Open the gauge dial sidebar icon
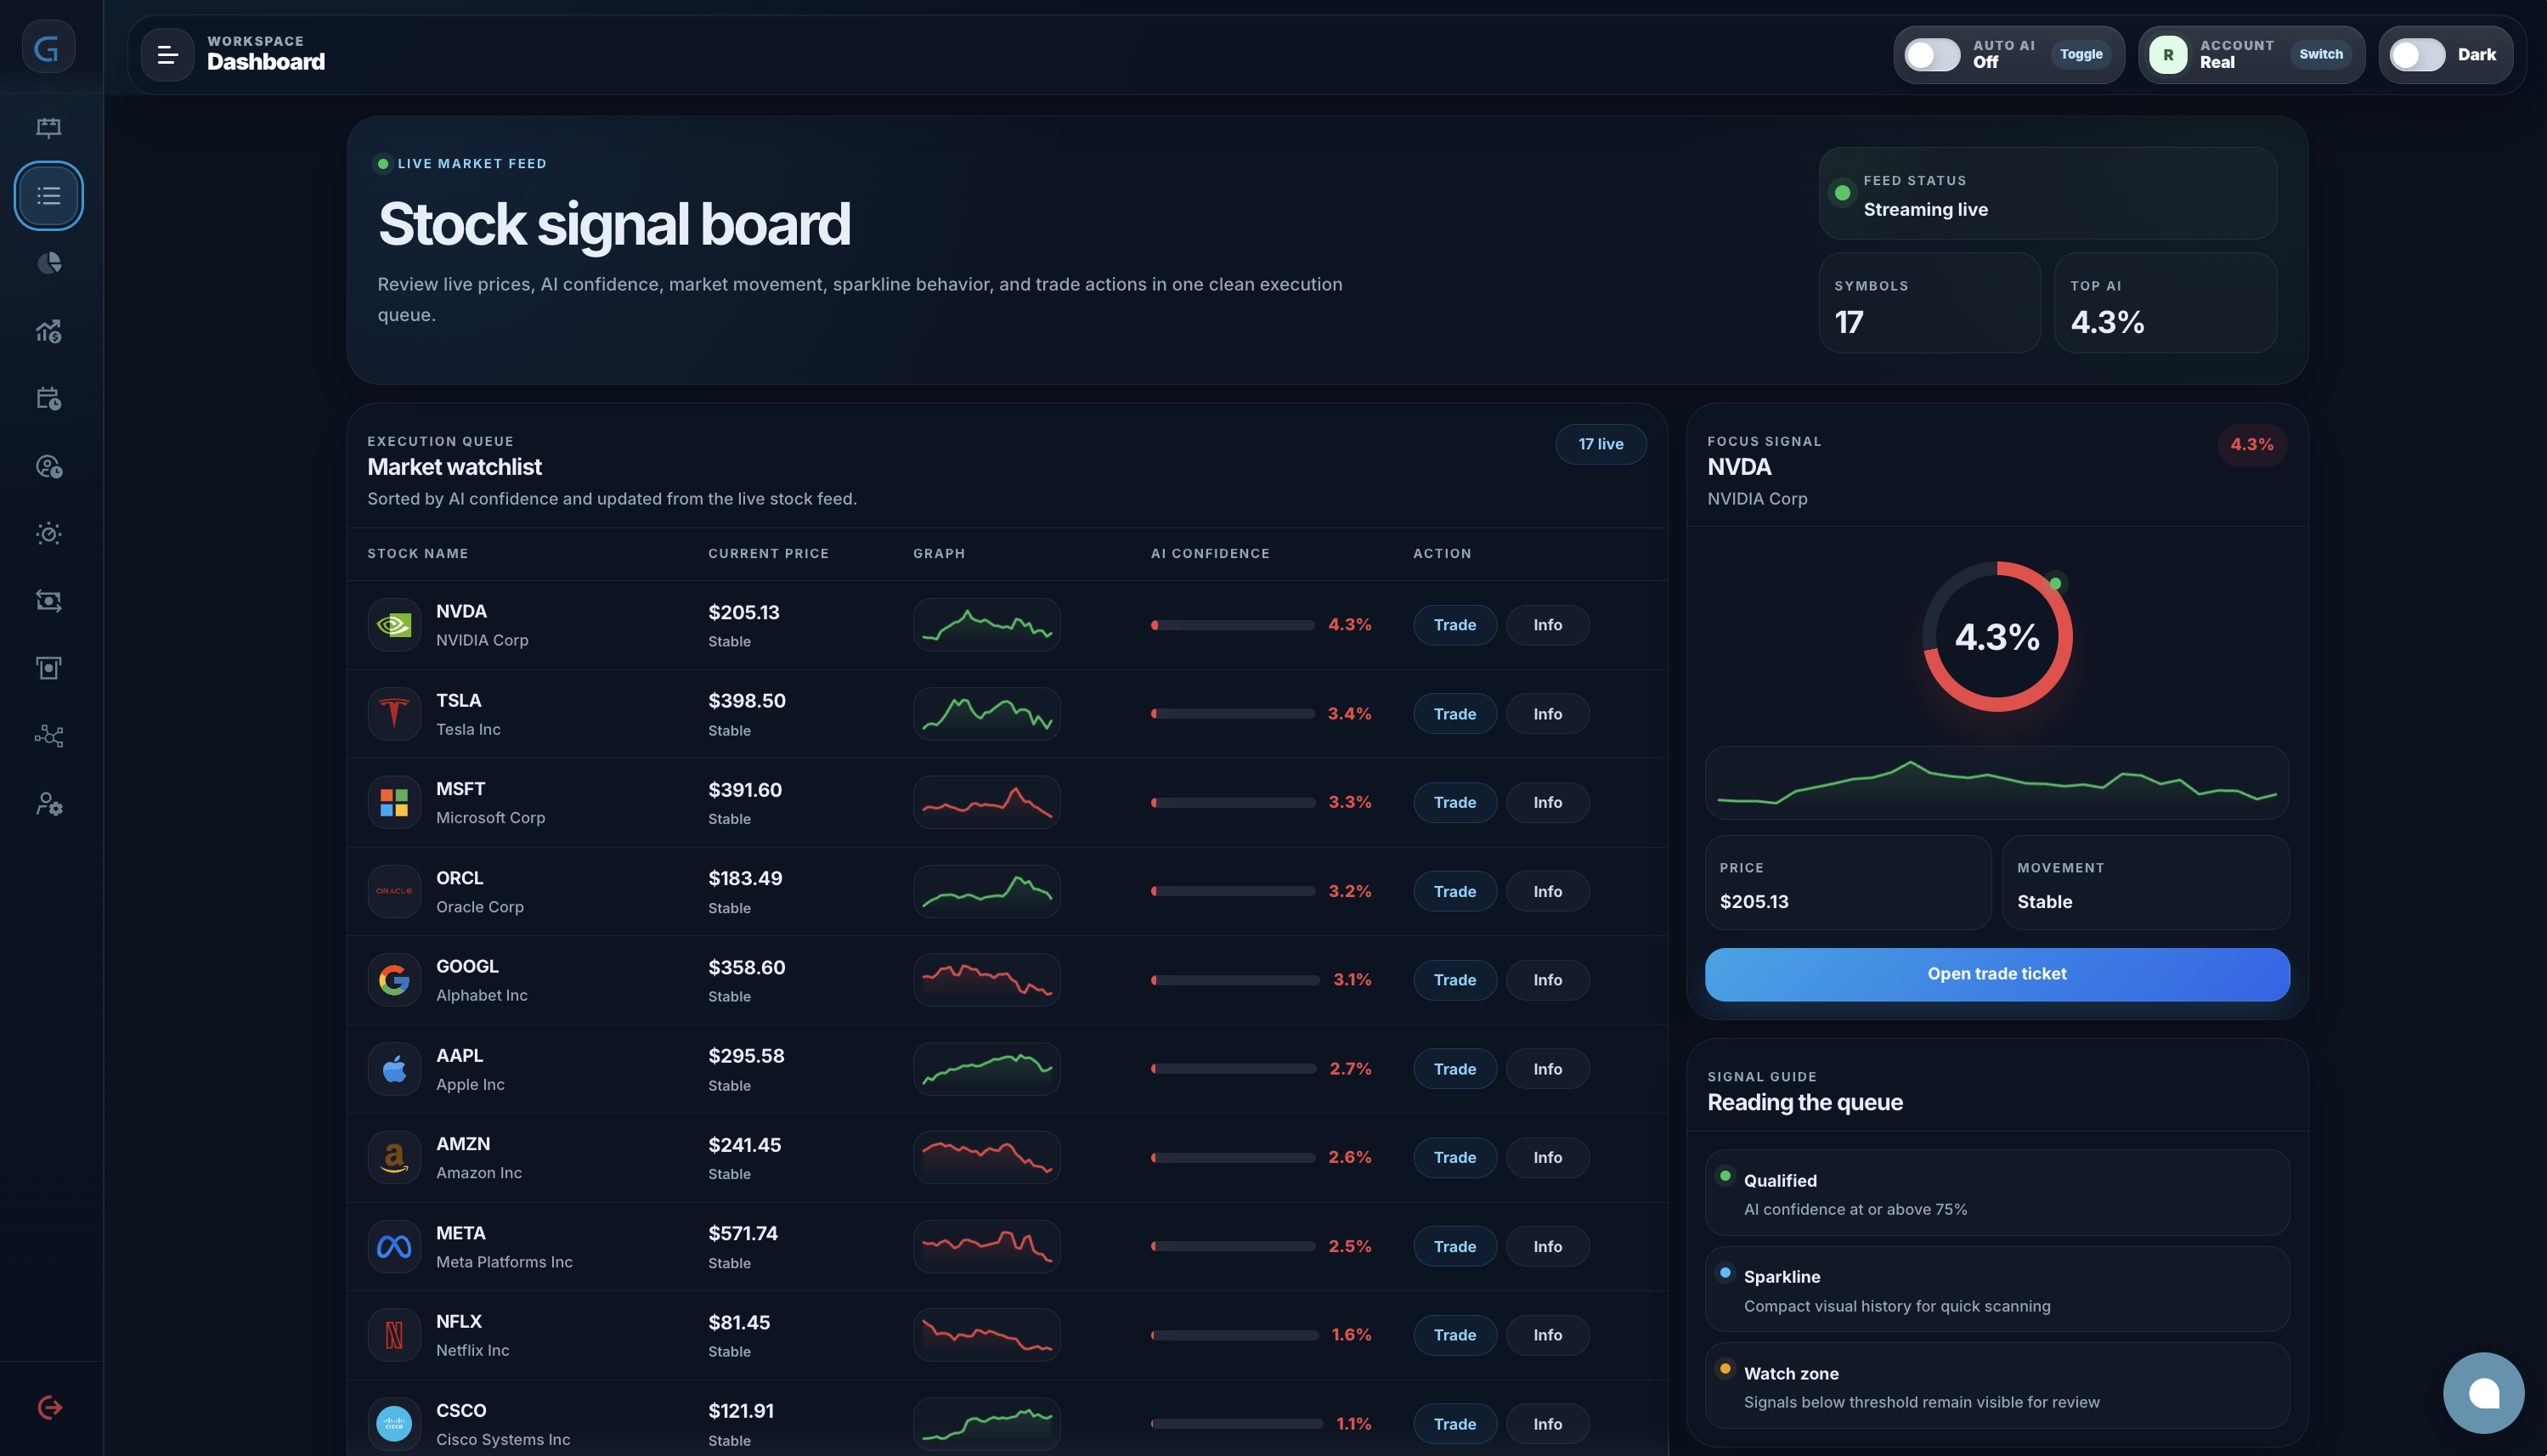2547x1456 pixels. pos(49,533)
